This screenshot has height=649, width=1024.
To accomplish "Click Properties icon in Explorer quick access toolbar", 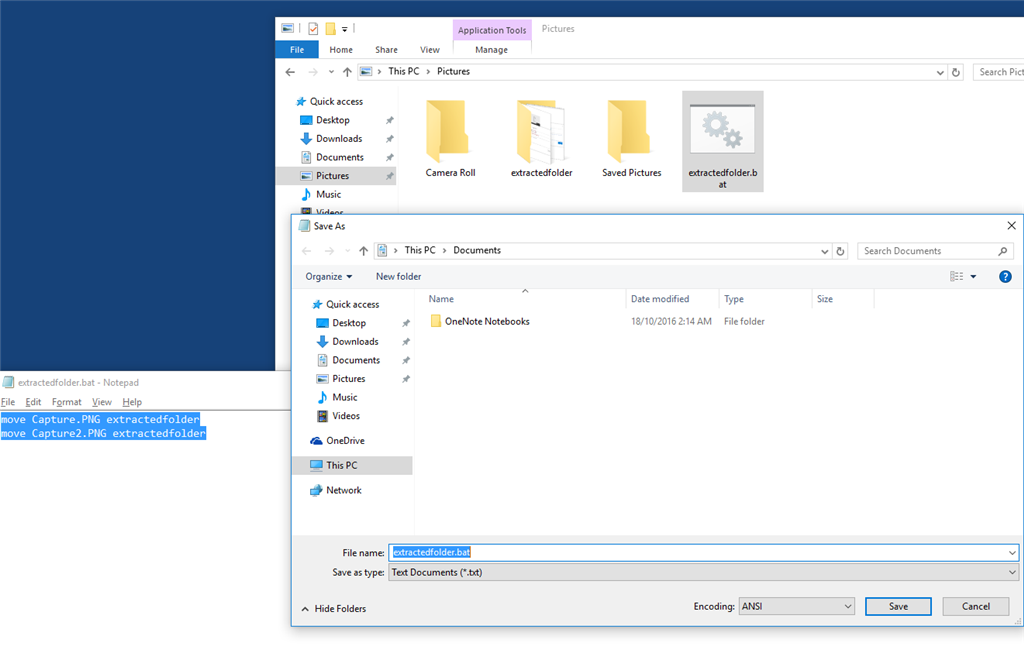I will 313,28.
